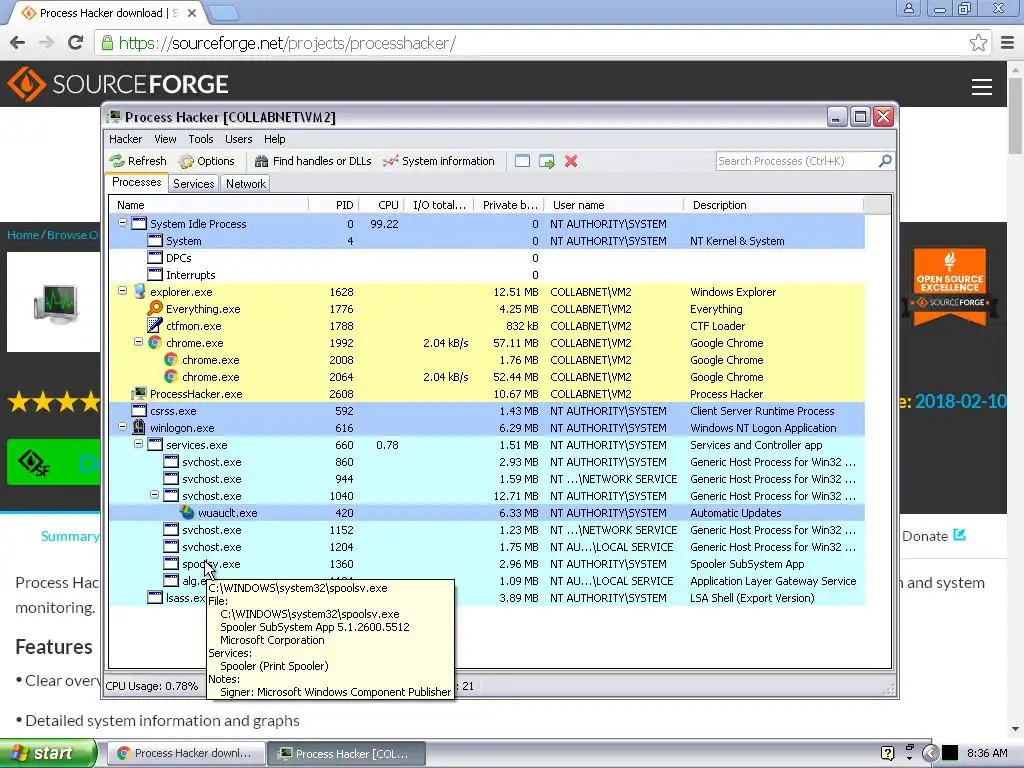Click the Refresh toolbar icon

[117, 161]
